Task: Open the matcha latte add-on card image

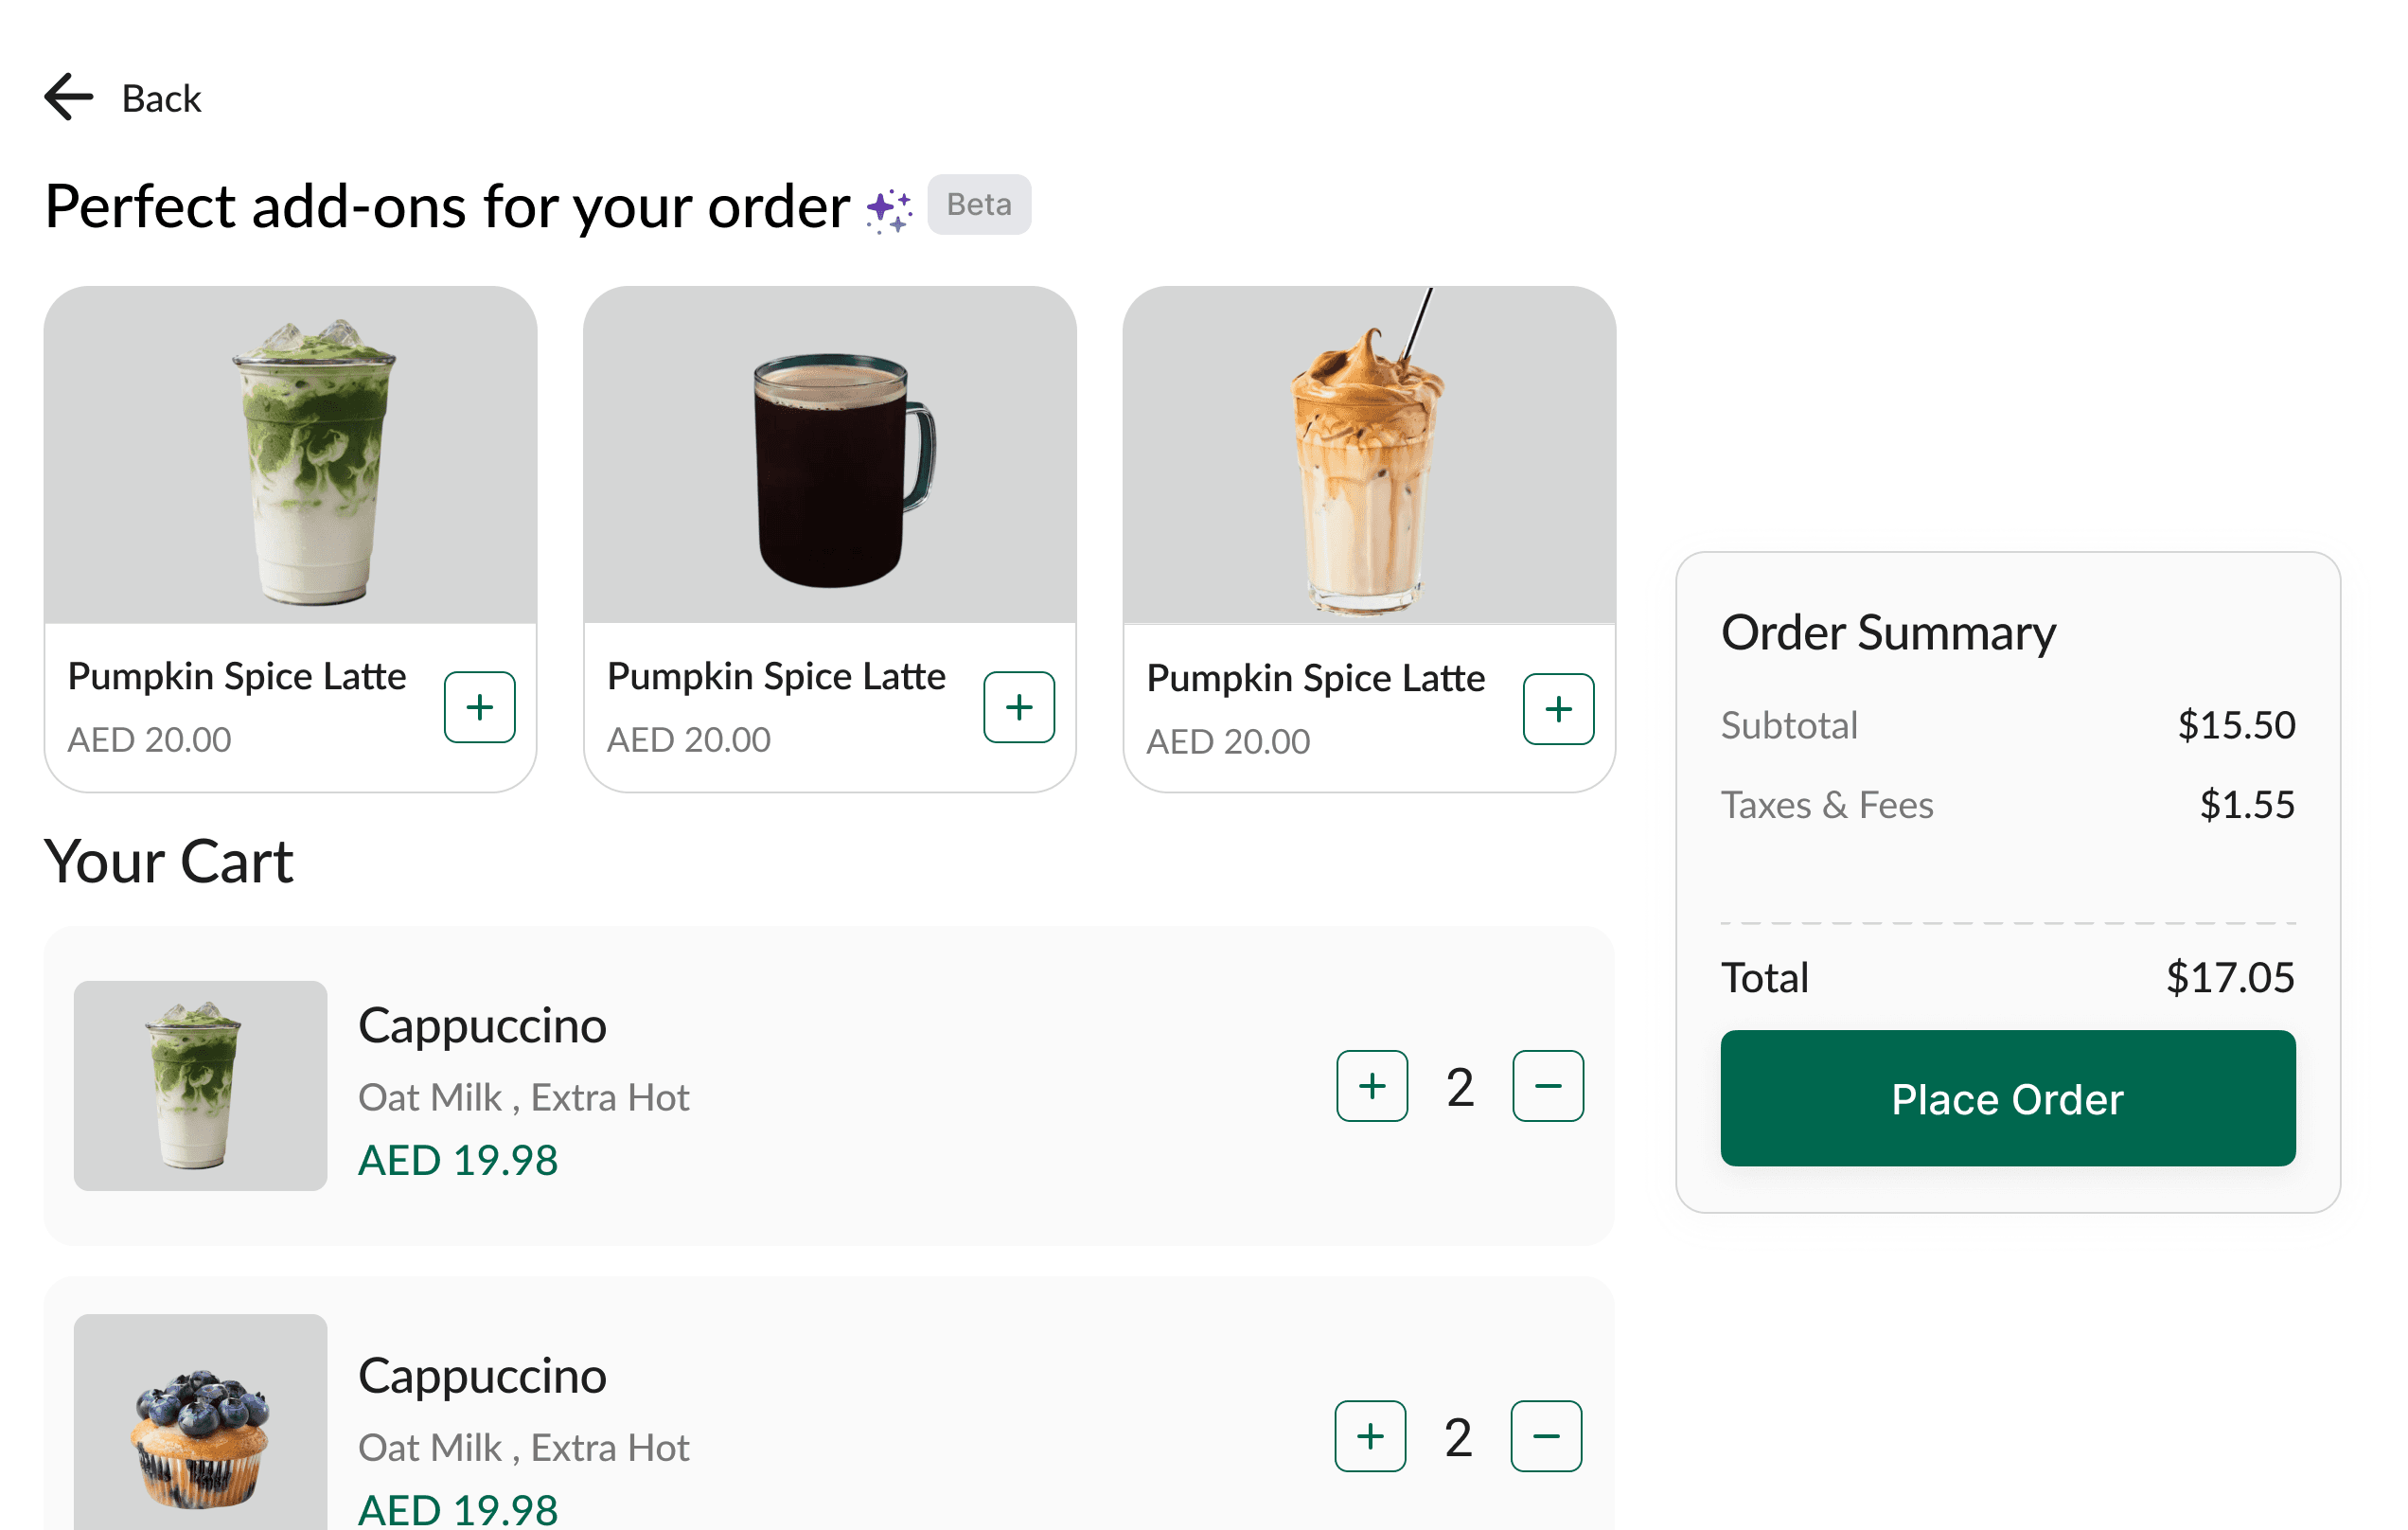Action: (290, 455)
